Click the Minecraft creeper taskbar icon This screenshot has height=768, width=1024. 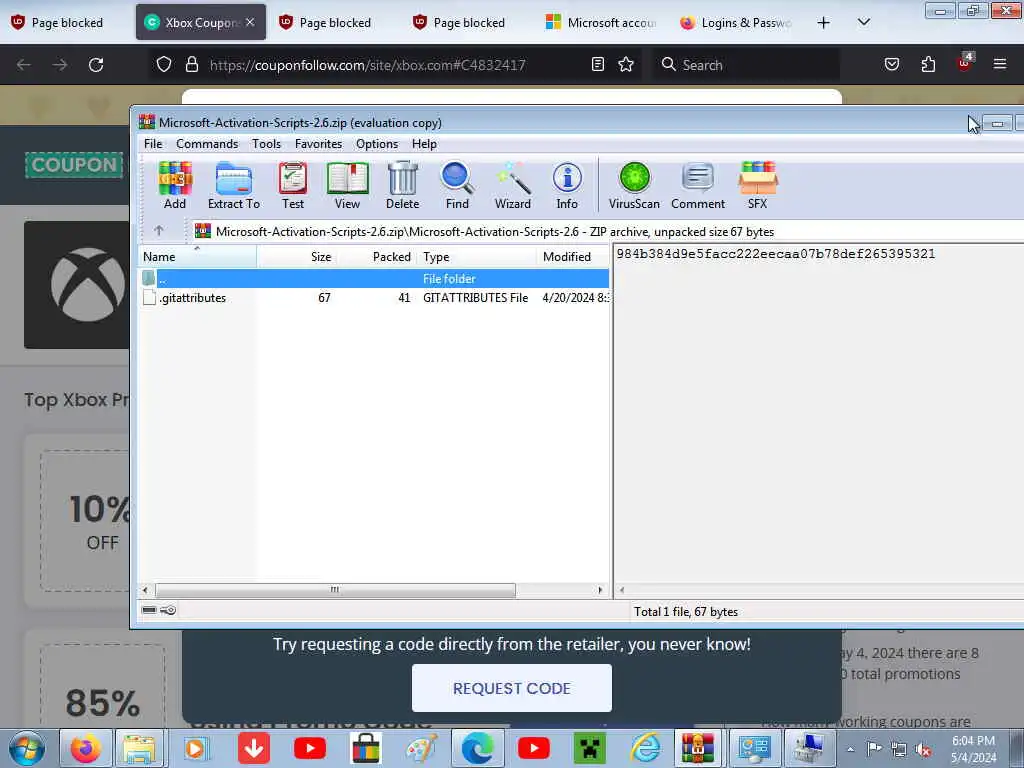(x=589, y=748)
